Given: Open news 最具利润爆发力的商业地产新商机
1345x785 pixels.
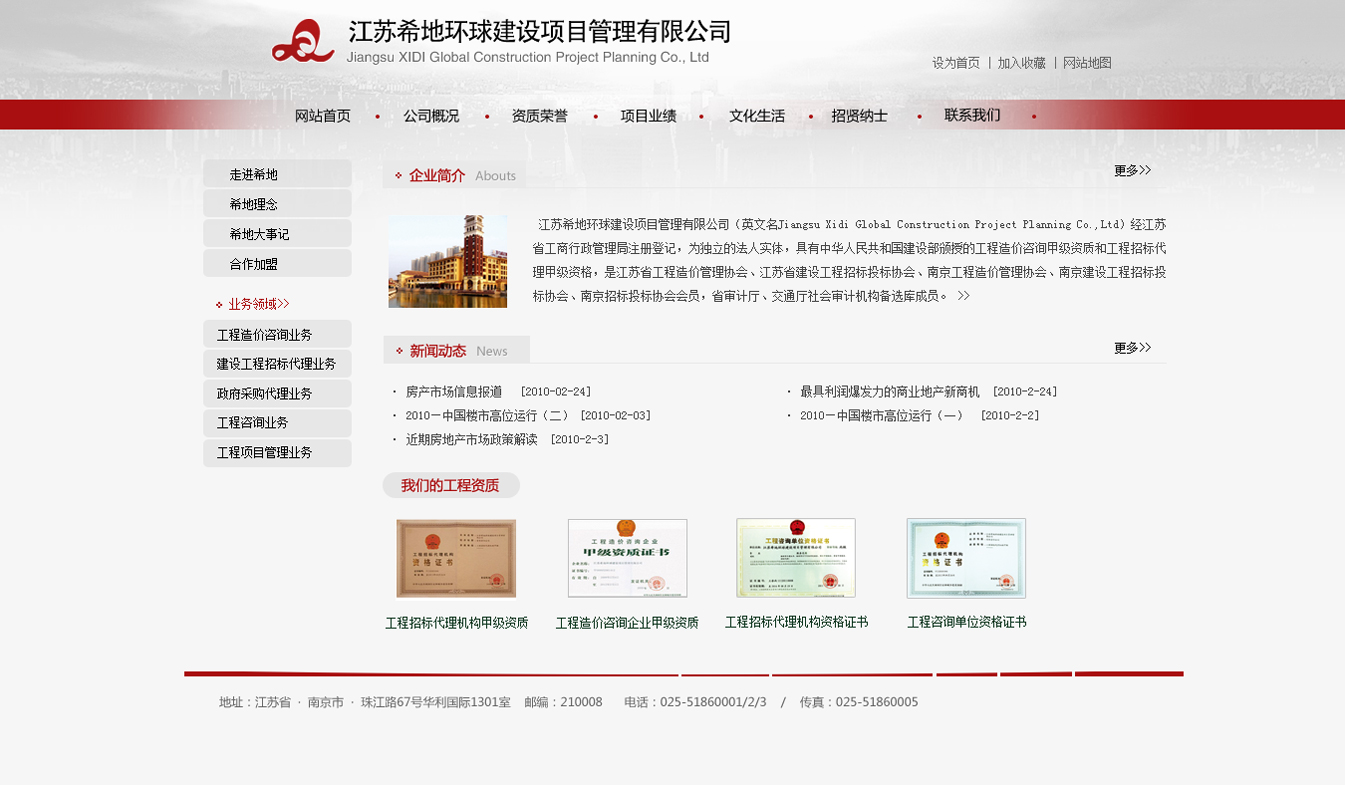Looking at the screenshot, I should pyautogui.click(x=889, y=392).
